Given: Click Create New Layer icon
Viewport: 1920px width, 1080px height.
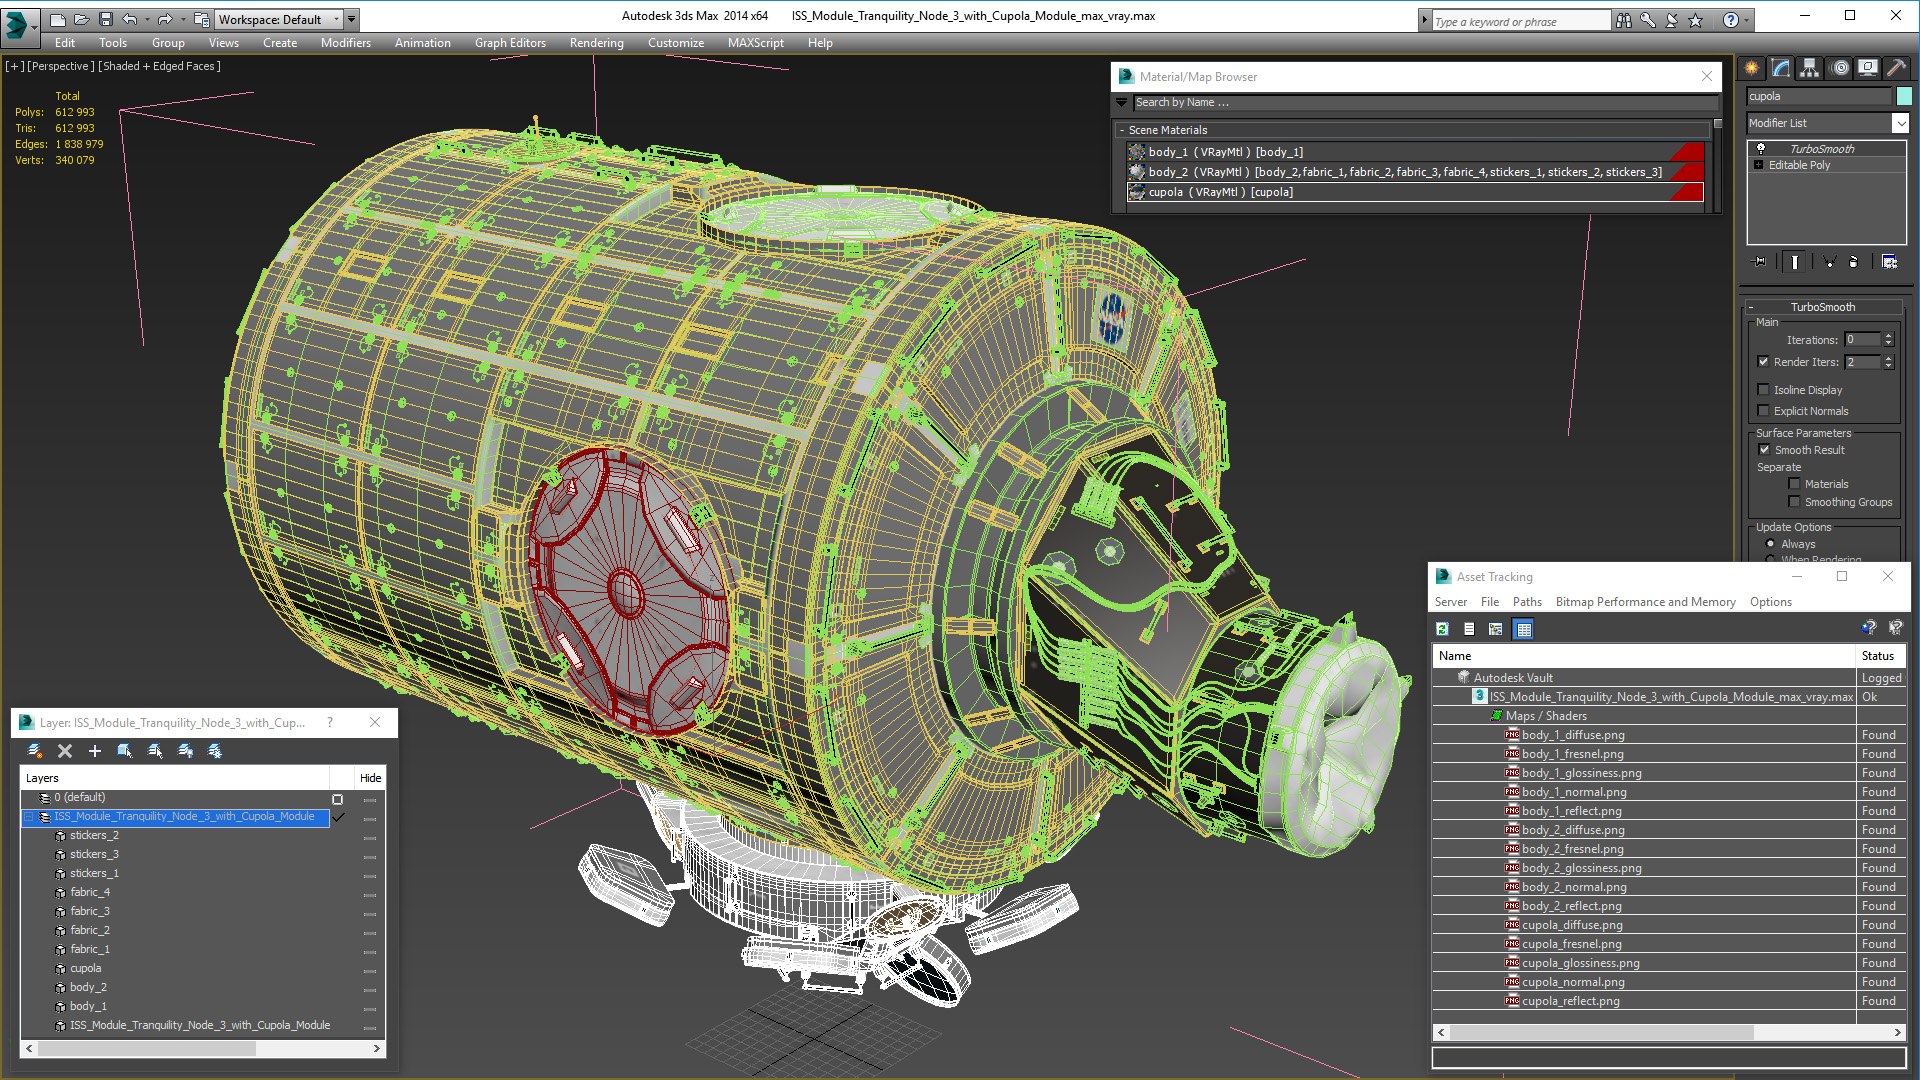Looking at the screenshot, I should [35, 751].
